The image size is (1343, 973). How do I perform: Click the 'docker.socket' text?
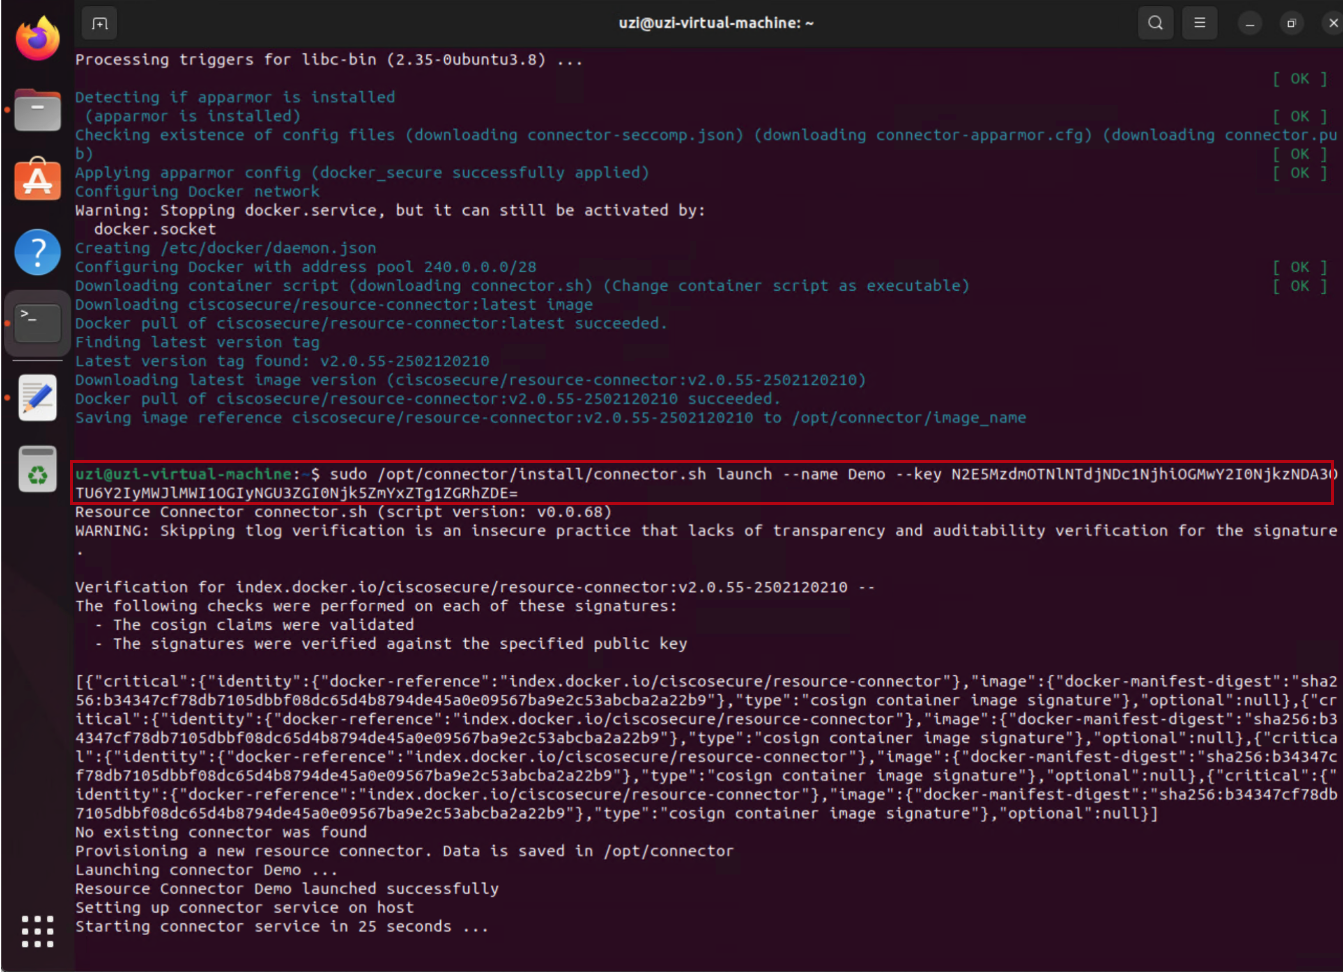click(155, 229)
